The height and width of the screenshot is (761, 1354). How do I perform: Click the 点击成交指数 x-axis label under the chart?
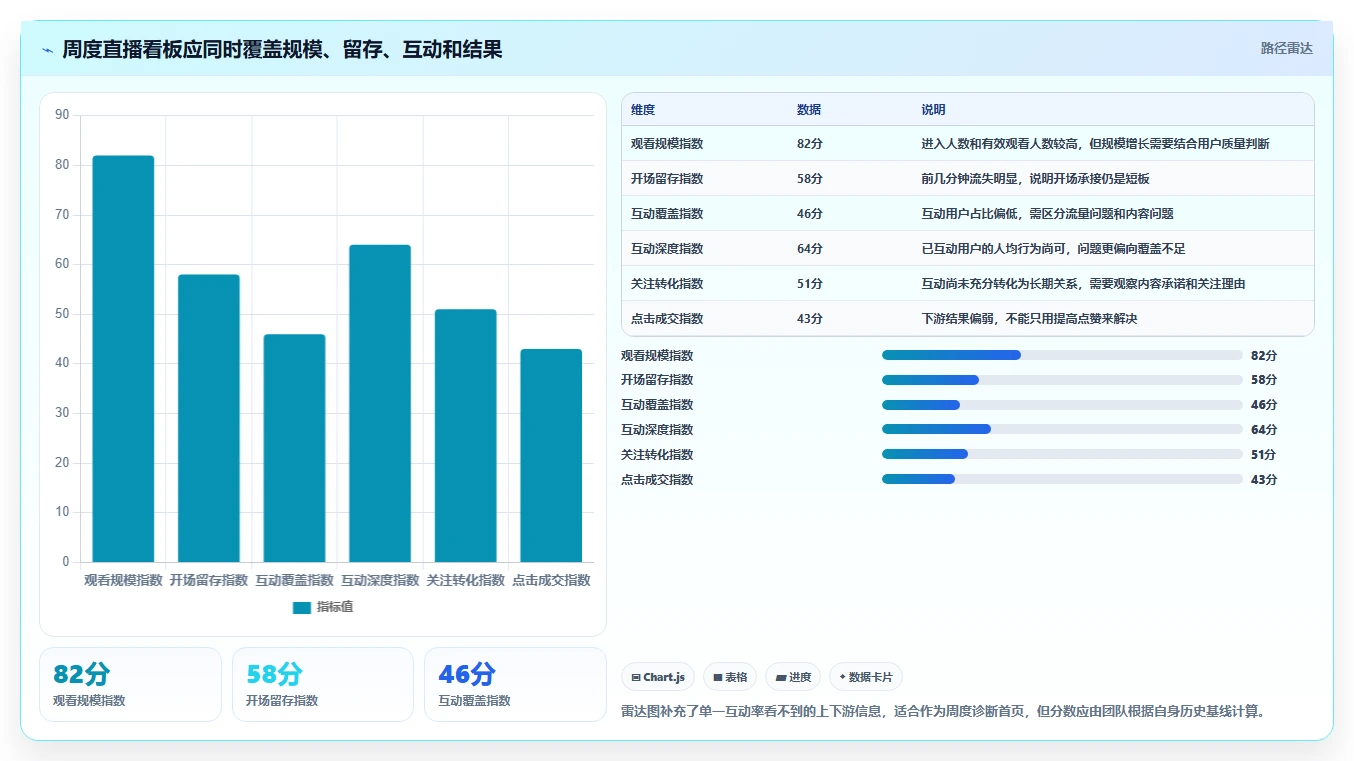tap(551, 580)
